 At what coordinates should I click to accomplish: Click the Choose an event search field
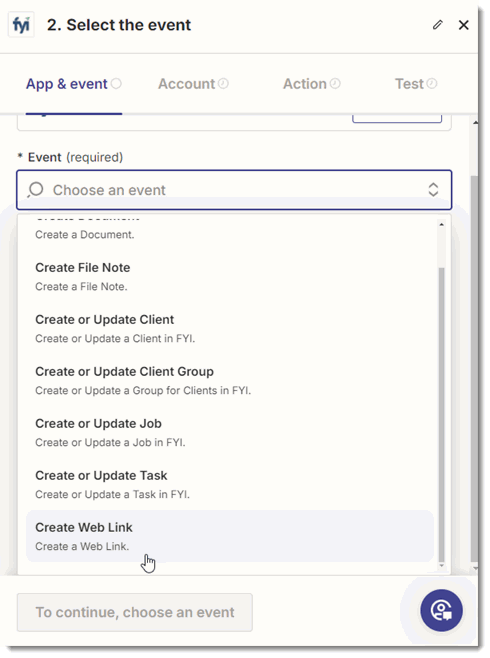[x=234, y=190]
